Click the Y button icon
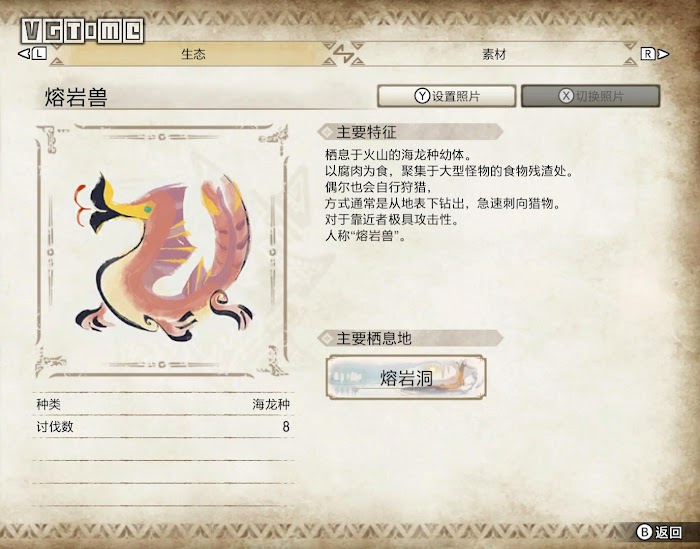The width and height of the screenshot is (700, 549). [x=422, y=96]
